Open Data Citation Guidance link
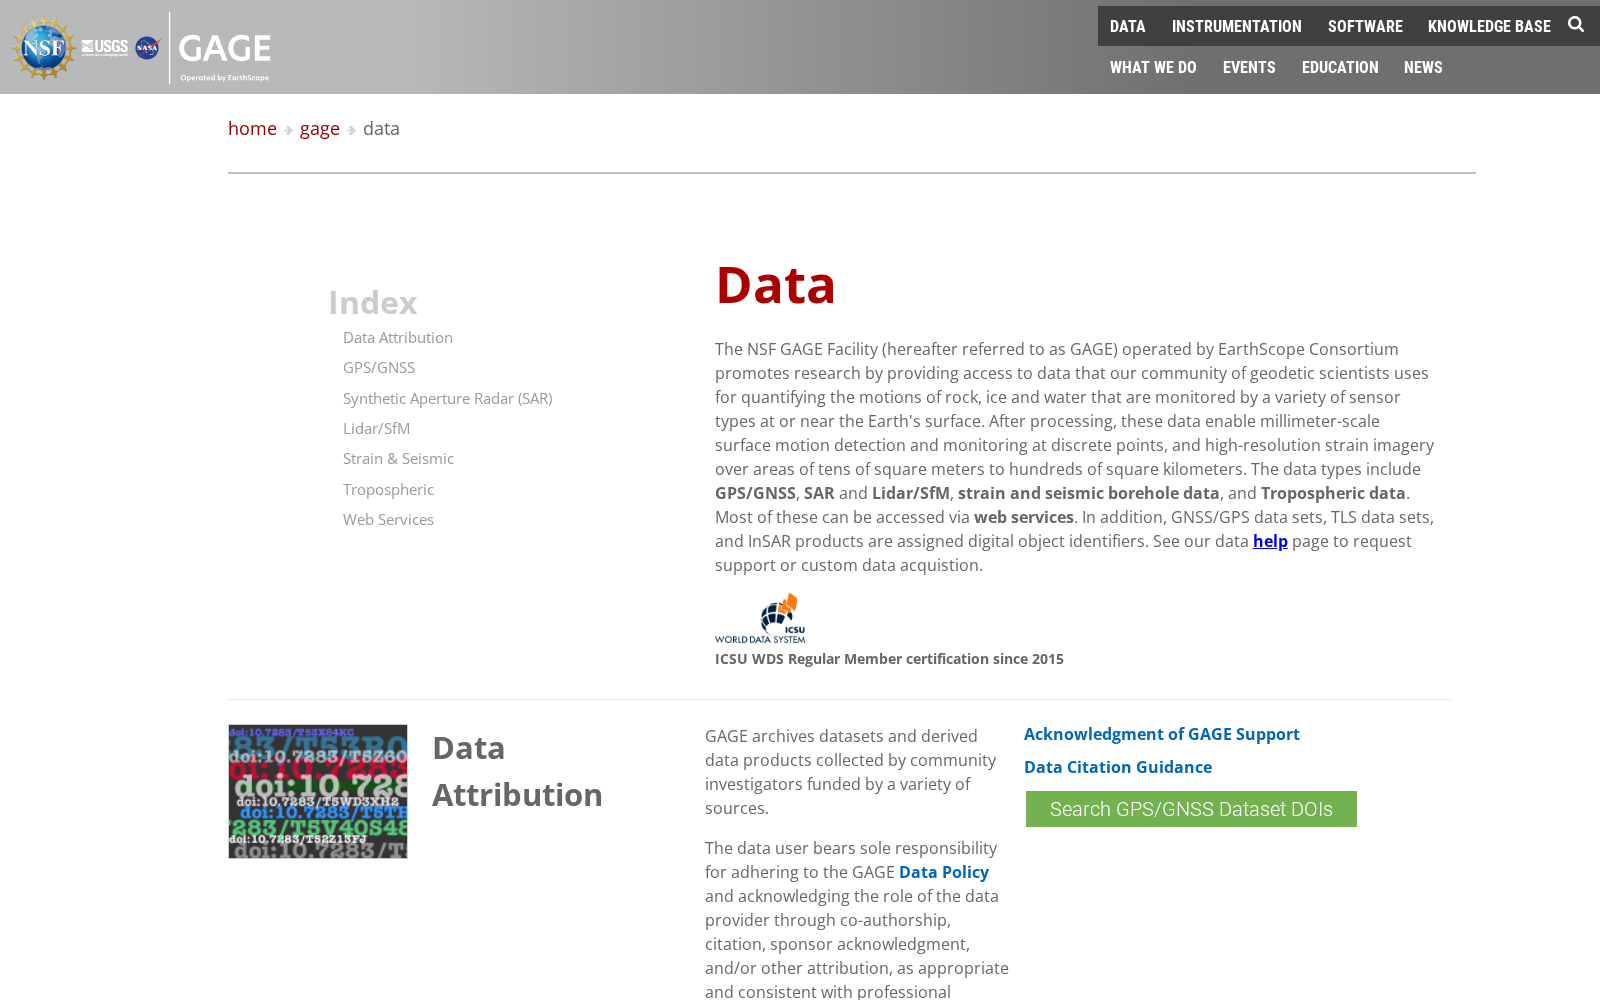 point(1118,767)
